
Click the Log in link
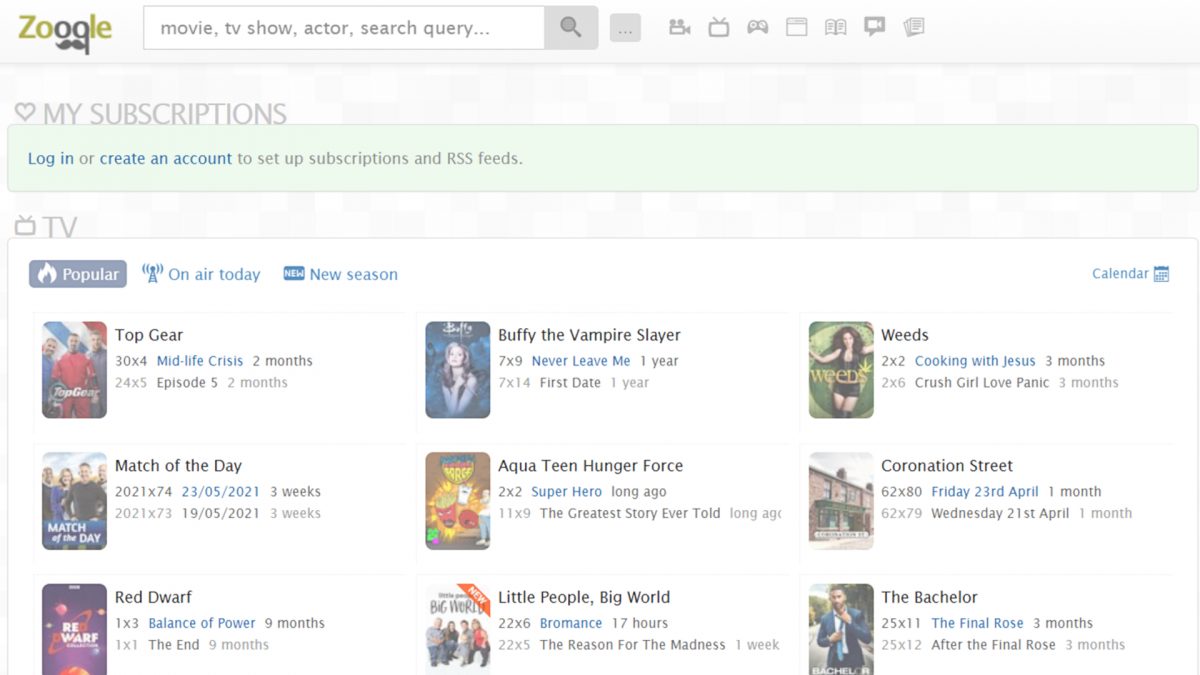click(50, 158)
